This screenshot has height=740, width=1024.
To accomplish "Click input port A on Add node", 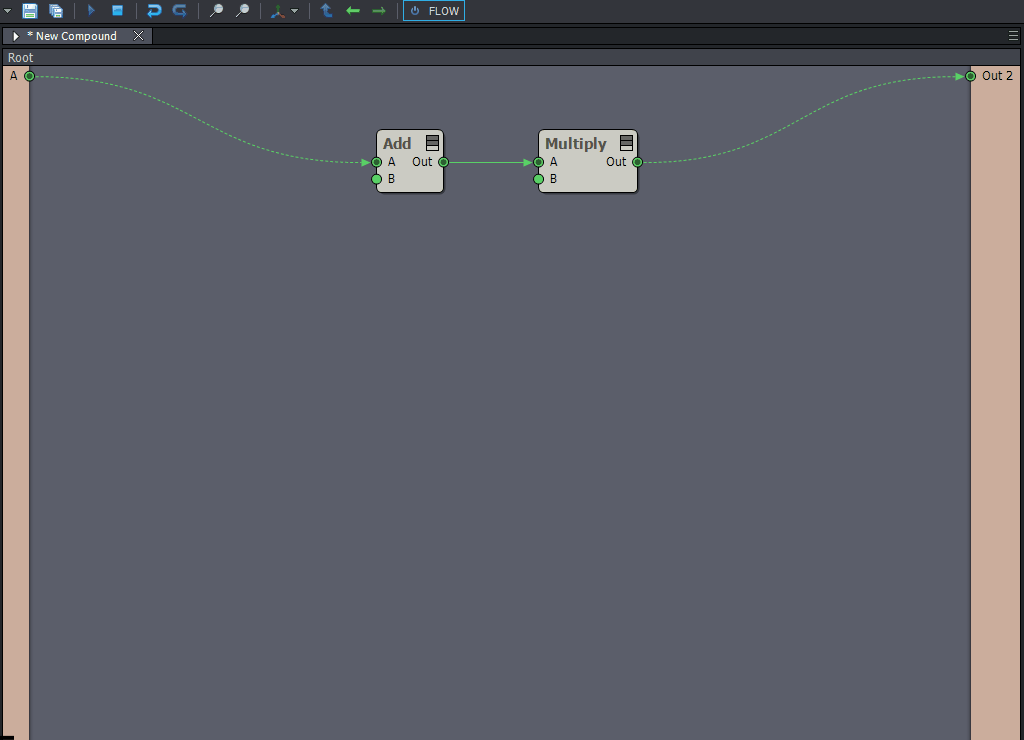I will (x=377, y=162).
